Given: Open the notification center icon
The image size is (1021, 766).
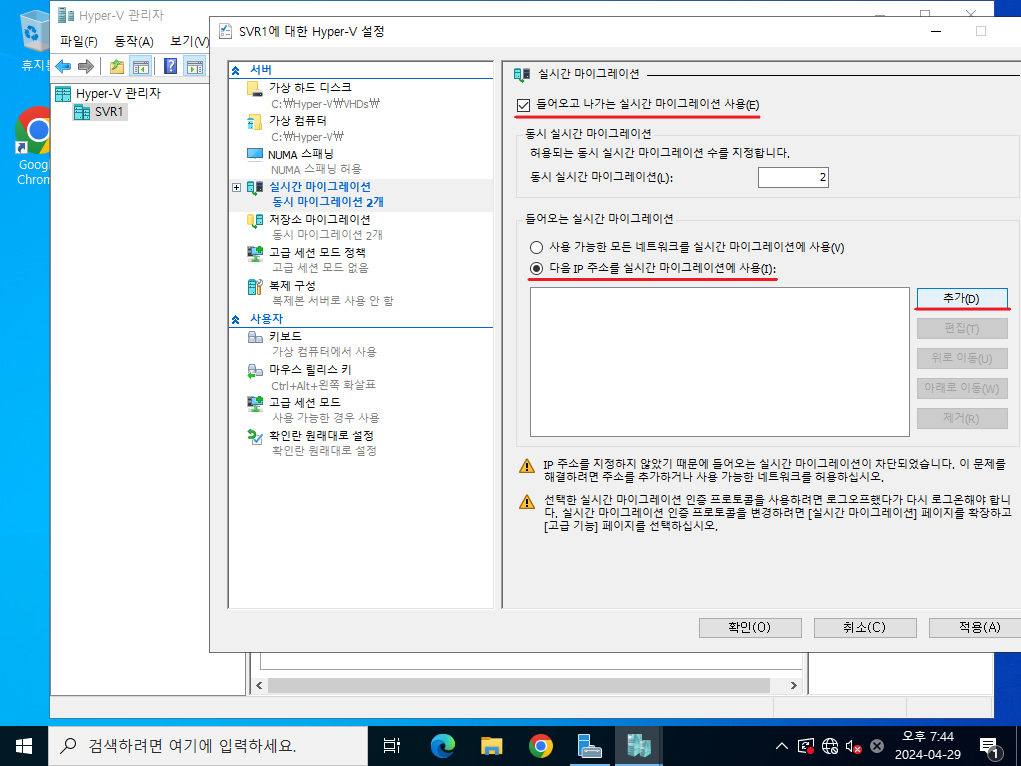Looking at the screenshot, I should (991, 747).
